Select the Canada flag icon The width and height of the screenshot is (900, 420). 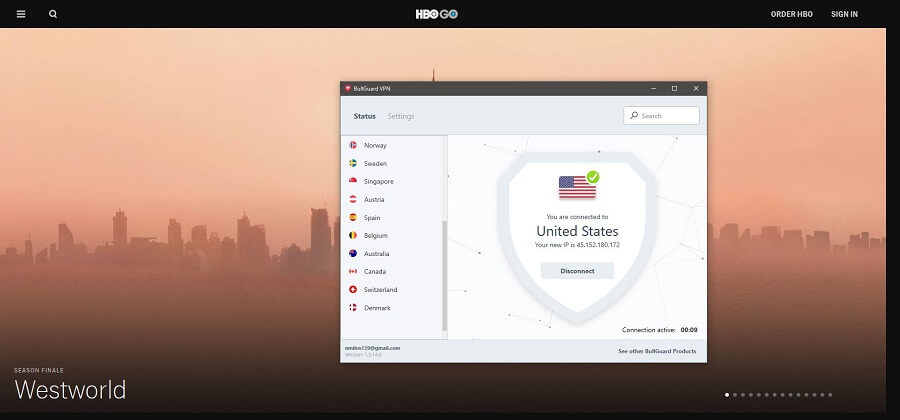pyautogui.click(x=353, y=271)
